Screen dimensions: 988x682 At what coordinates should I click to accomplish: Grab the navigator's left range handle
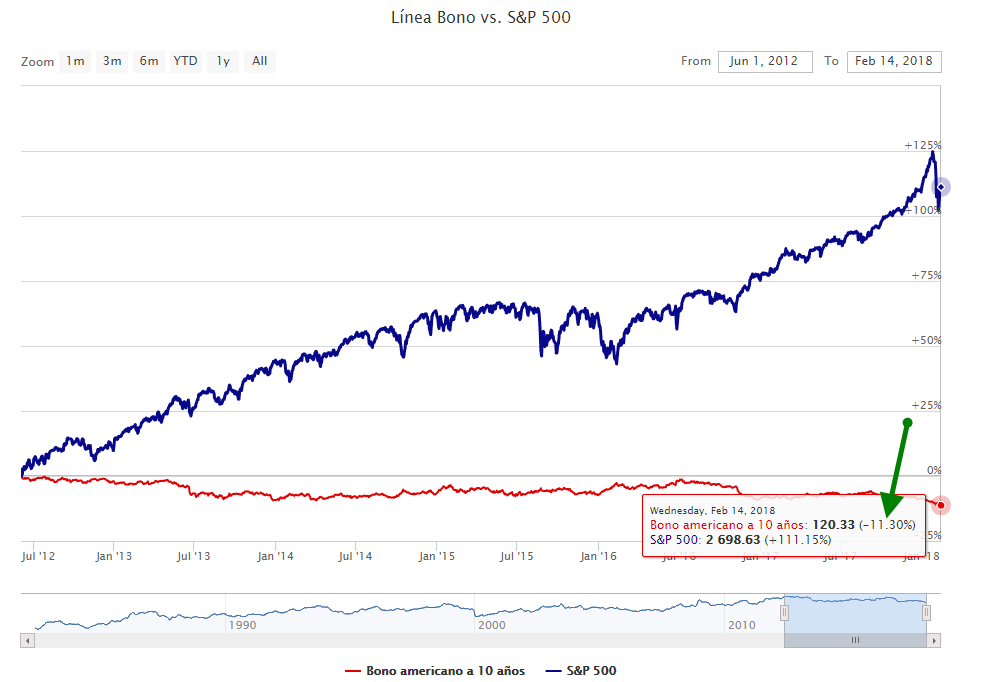[785, 613]
